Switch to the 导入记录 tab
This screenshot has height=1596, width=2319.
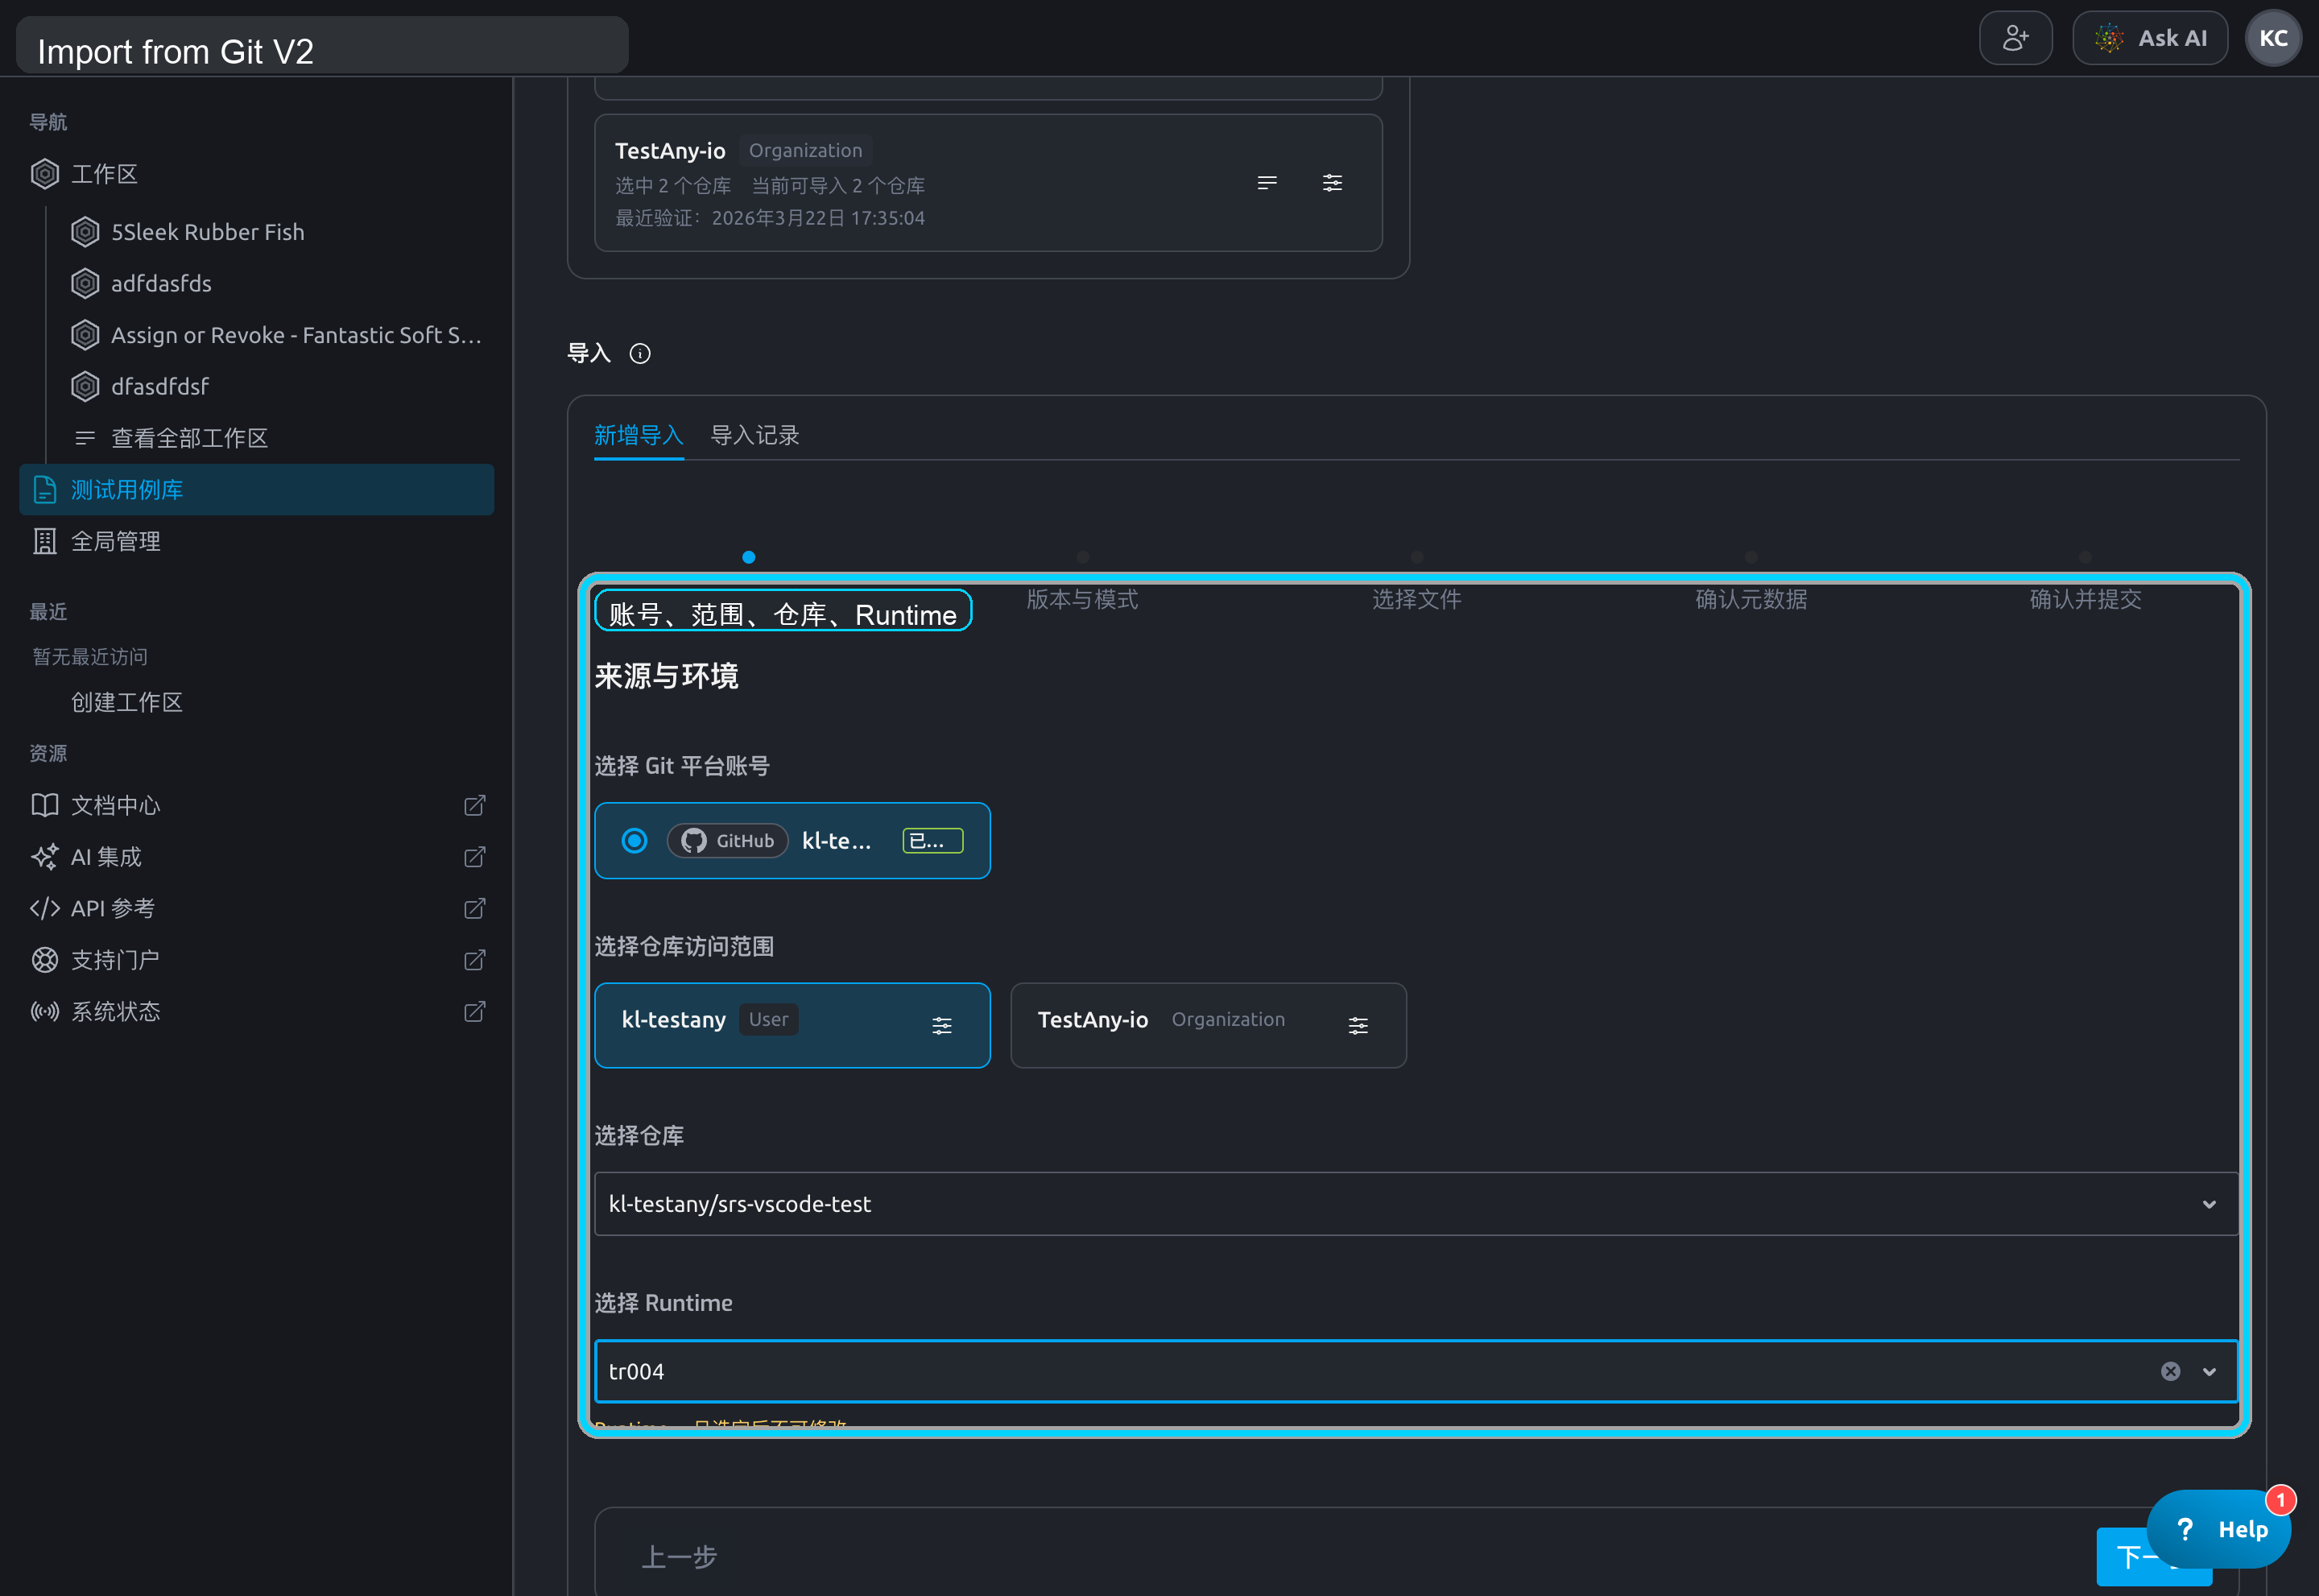coord(754,435)
